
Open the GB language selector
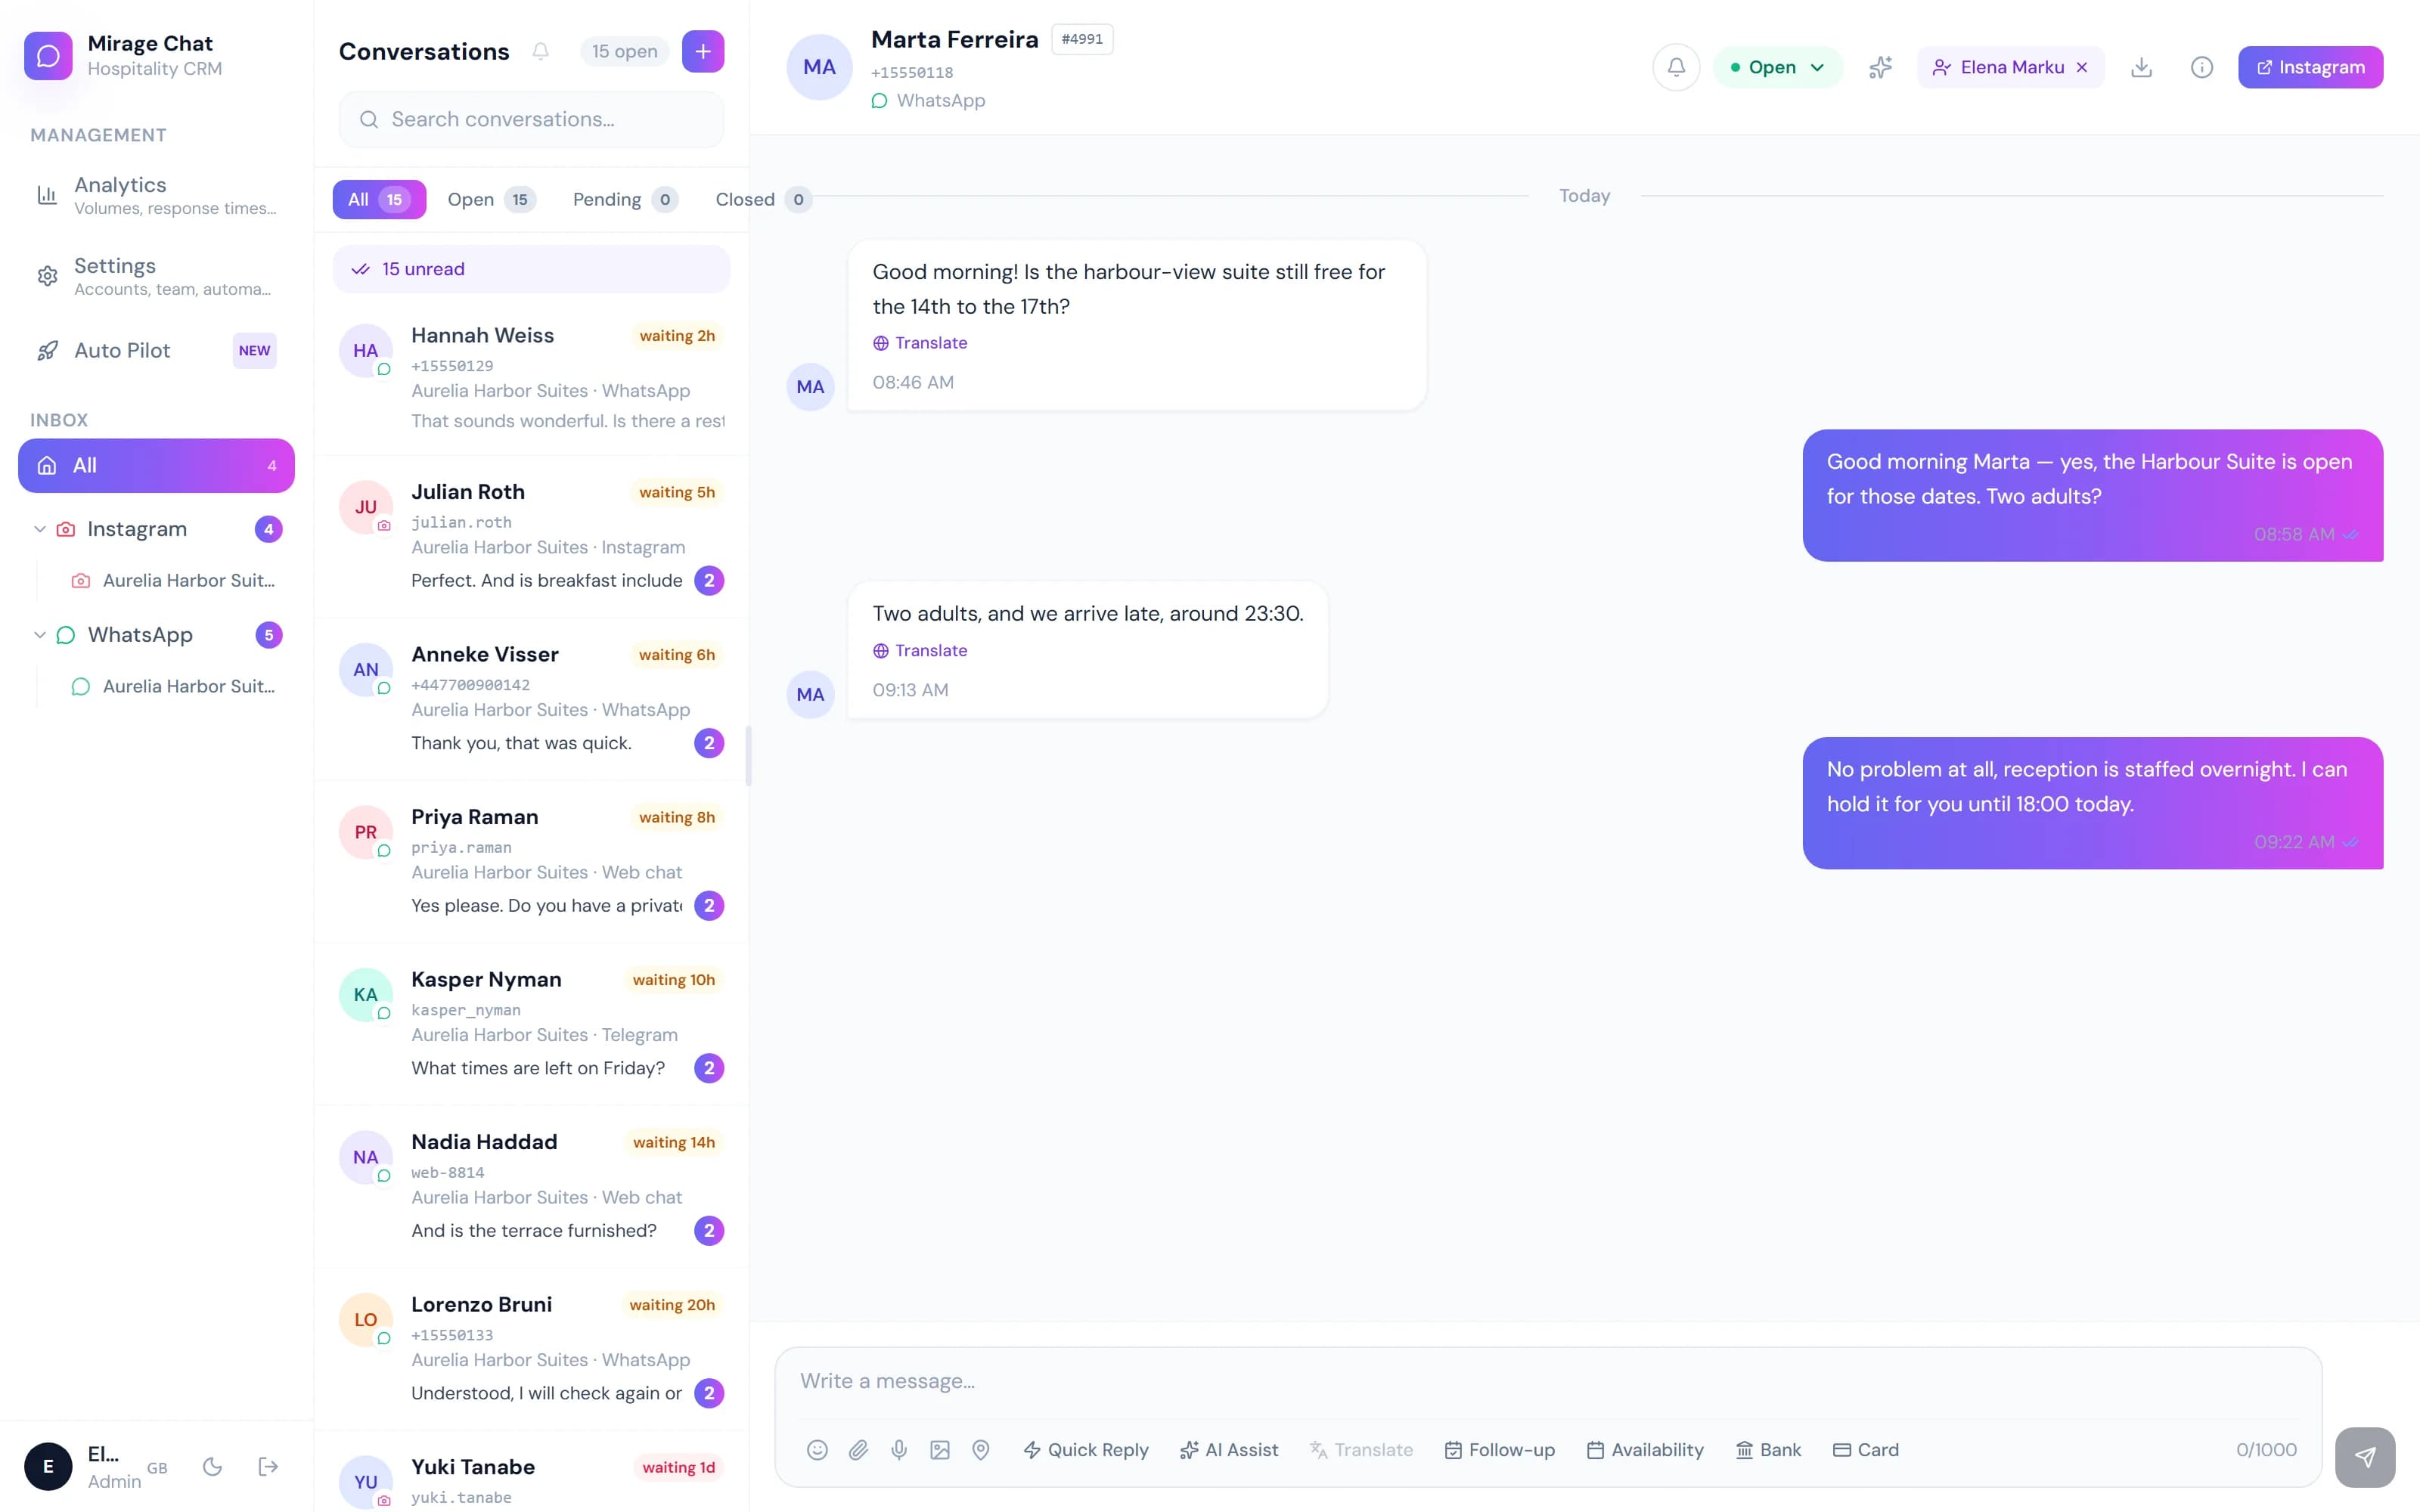[x=157, y=1467]
